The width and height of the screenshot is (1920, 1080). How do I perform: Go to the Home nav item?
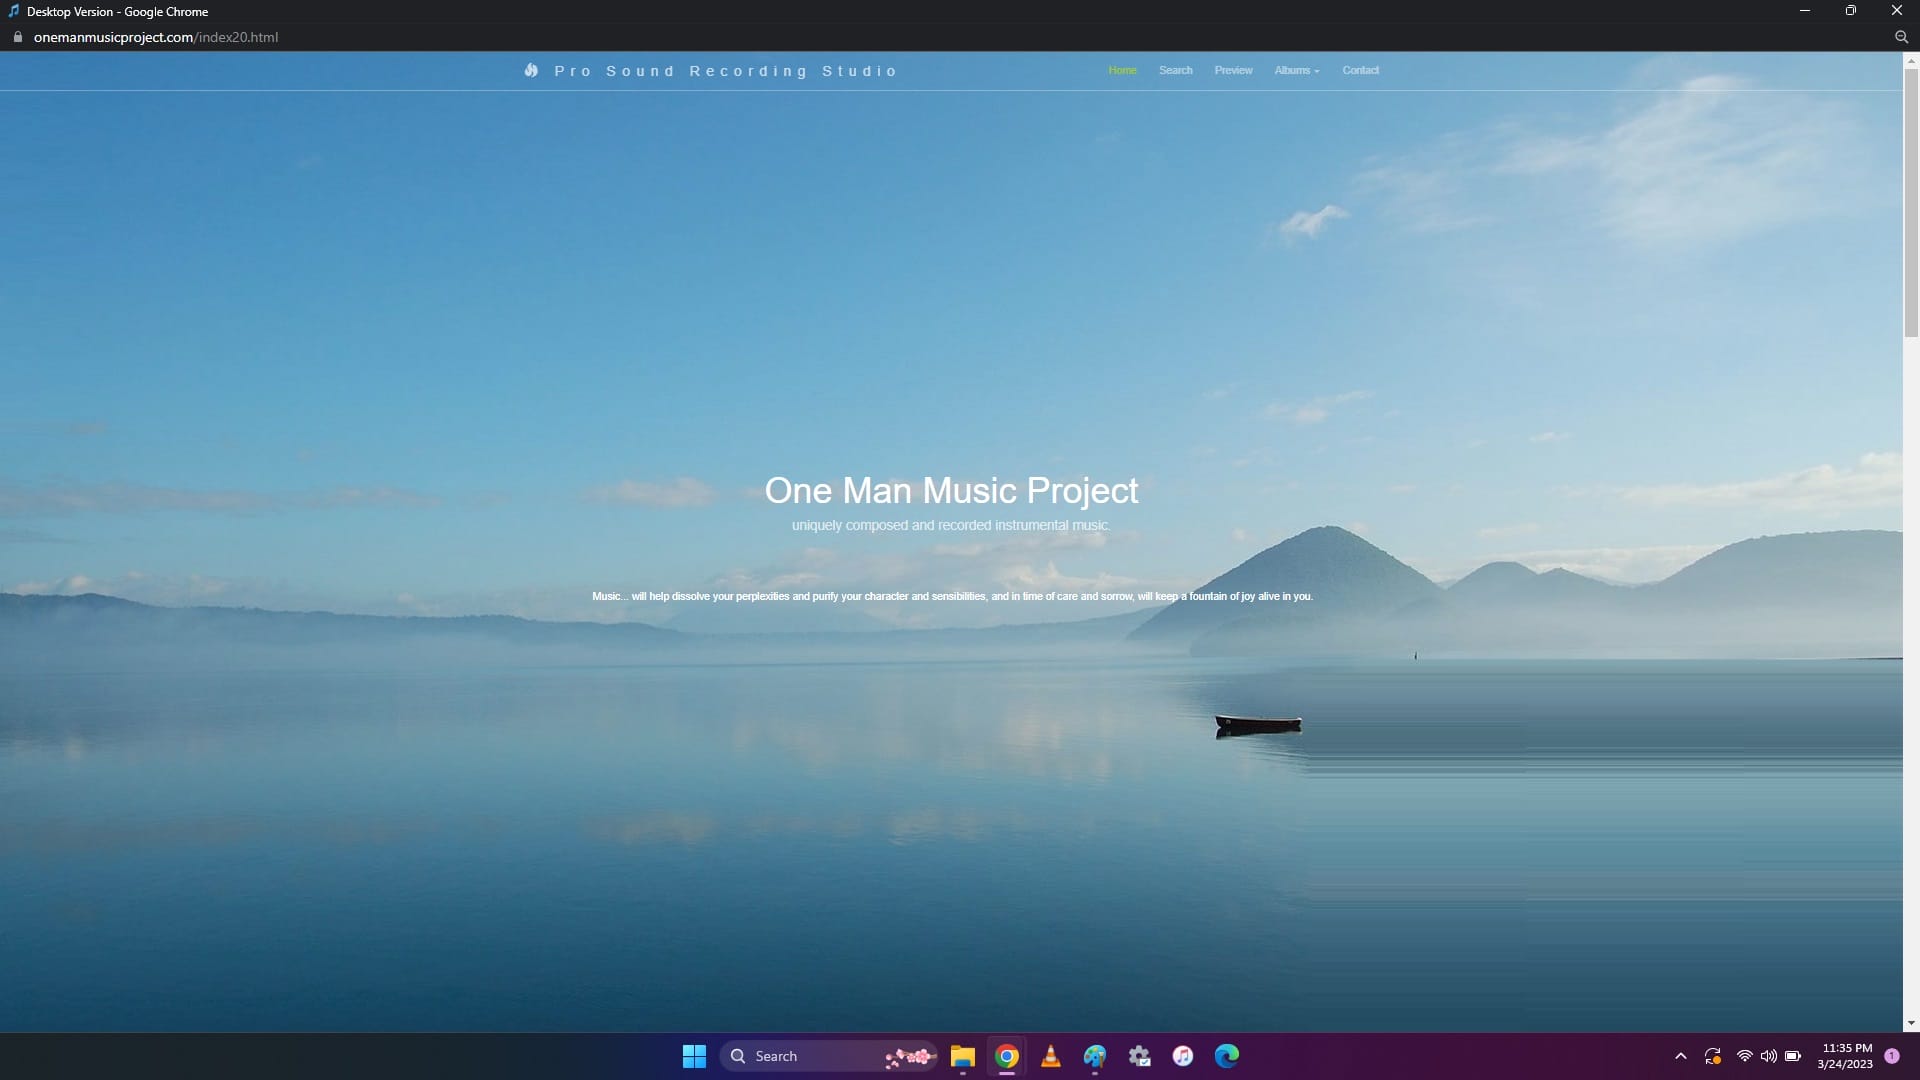[1122, 70]
